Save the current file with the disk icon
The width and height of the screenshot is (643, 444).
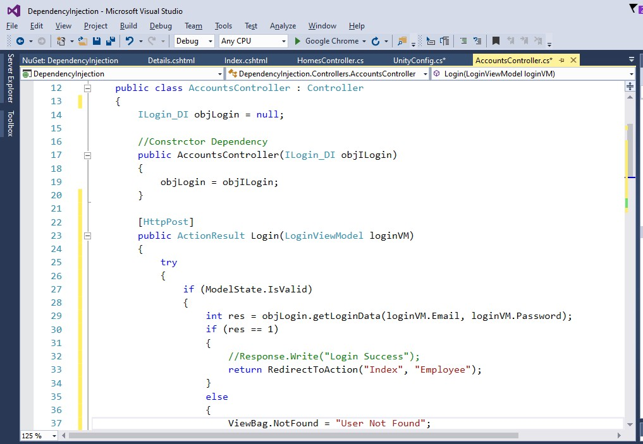pyautogui.click(x=97, y=41)
